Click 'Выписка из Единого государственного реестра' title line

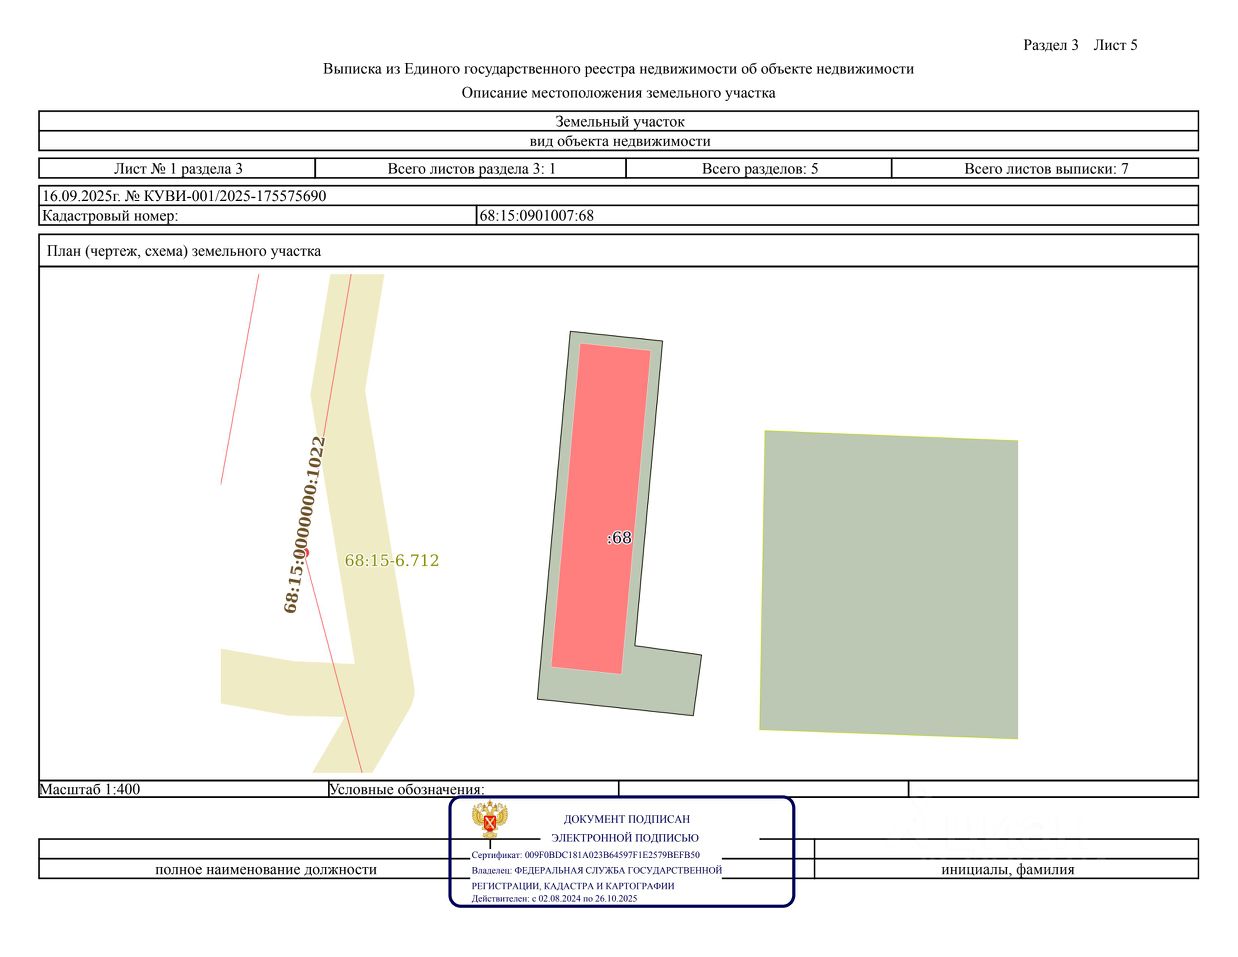[619, 69]
